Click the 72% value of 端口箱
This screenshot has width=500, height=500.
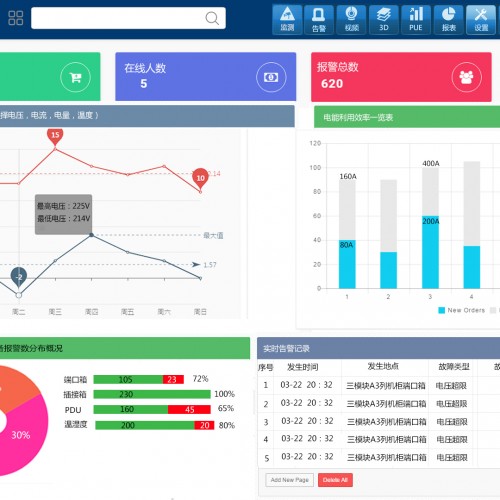pyautogui.click(x=200, y=379)
